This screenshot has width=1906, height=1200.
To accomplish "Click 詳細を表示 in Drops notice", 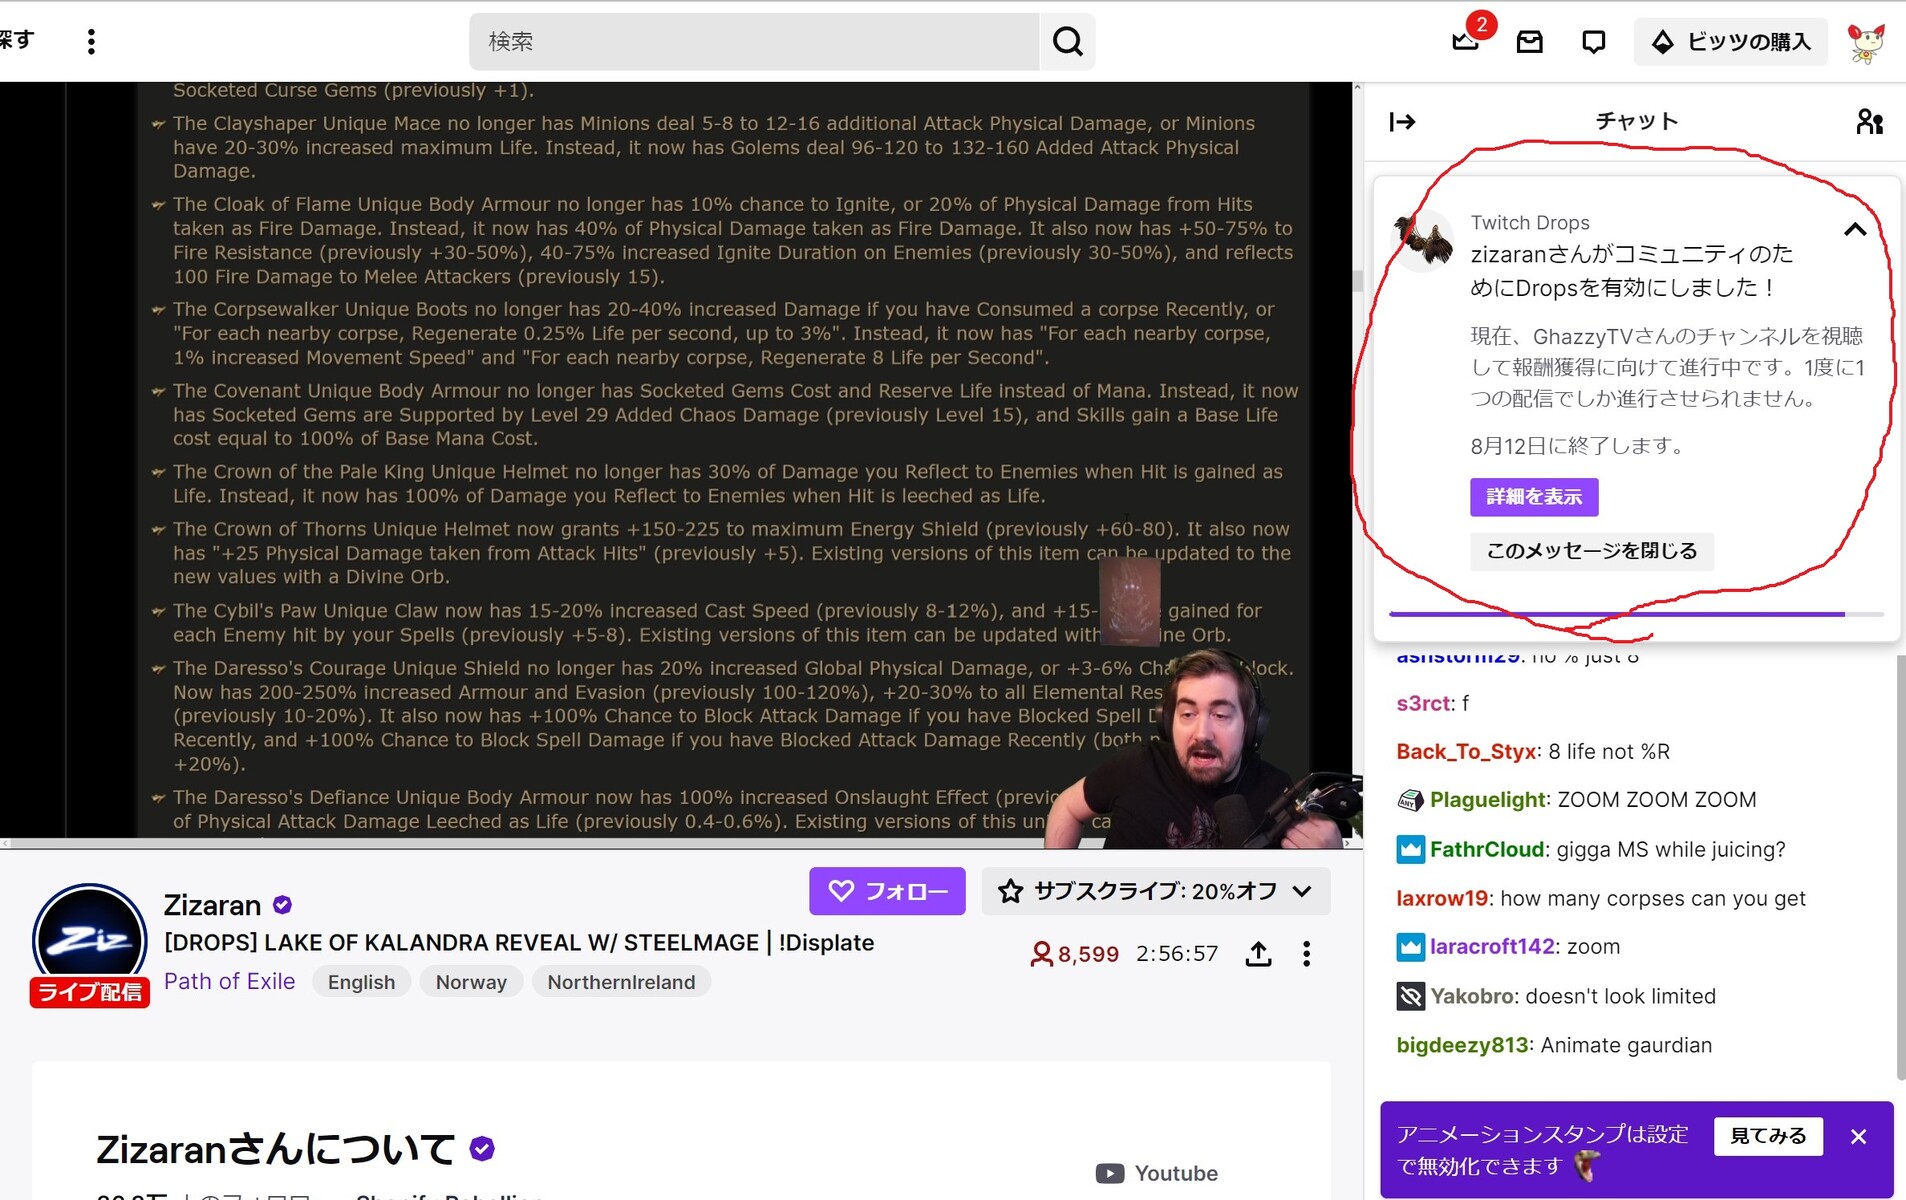I will click(1533, 497).
